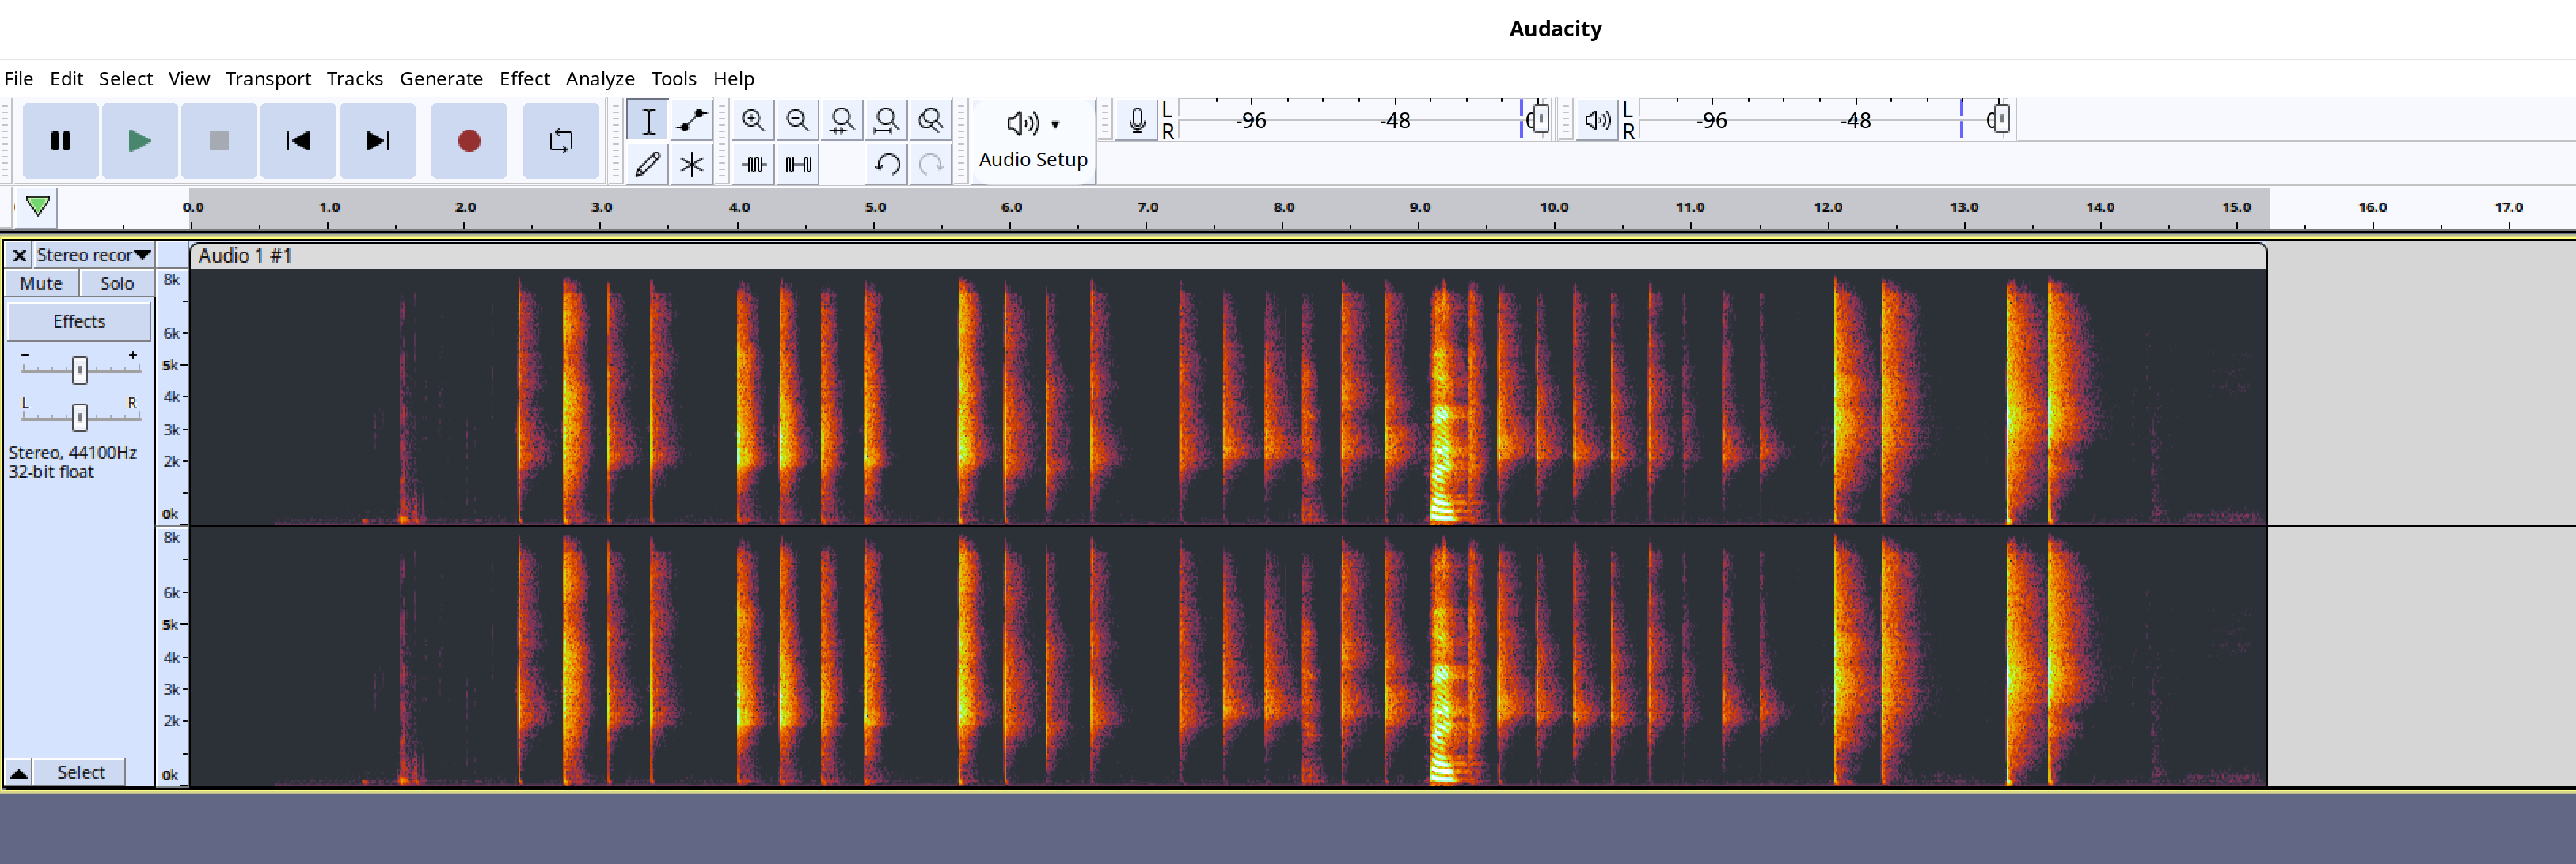Open the track Effects panel
Screen dimensions: 2576x864
click(79, 321)
